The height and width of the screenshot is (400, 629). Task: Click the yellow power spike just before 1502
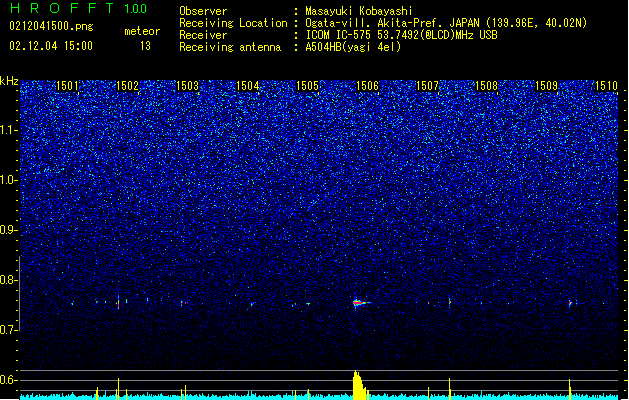tap(118, 388)
